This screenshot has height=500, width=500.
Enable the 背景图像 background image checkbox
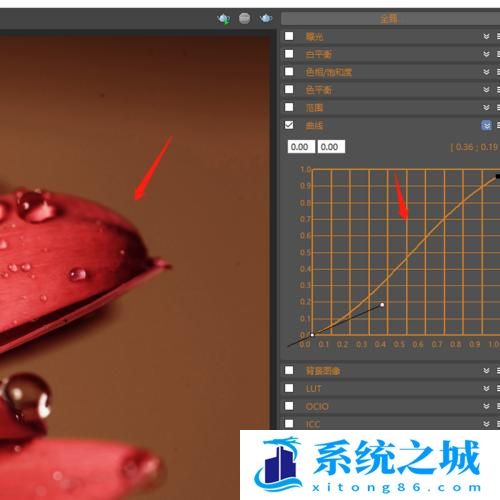click(289, 370)
